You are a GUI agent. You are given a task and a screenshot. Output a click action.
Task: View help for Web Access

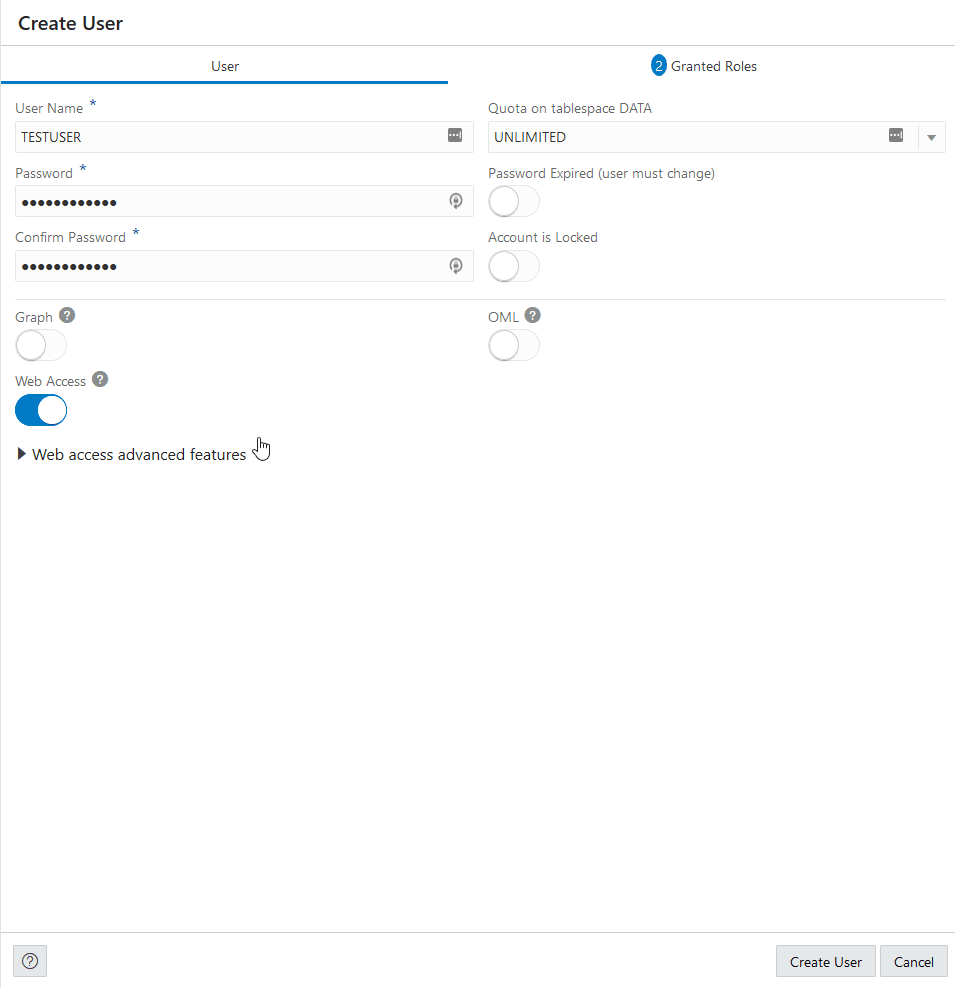pos(100,379)
